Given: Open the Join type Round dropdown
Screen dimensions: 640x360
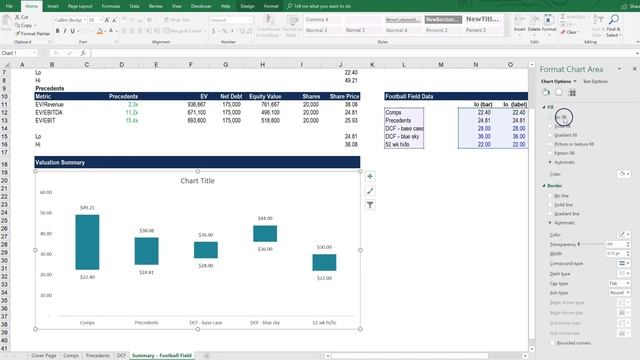Looking at the screenshot, I should pos(619,293).
